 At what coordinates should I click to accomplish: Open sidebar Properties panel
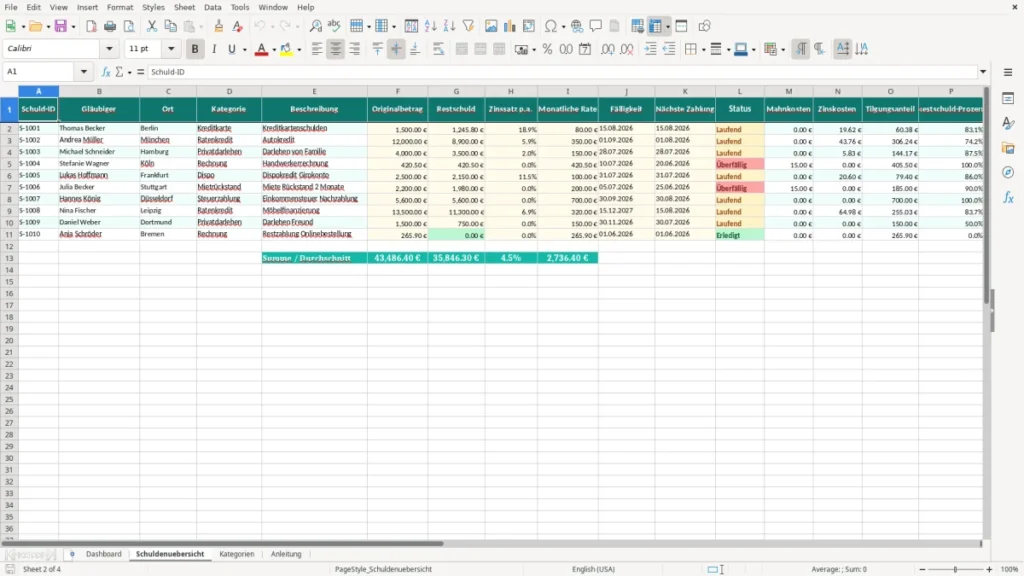click(x=1008, y=99)
